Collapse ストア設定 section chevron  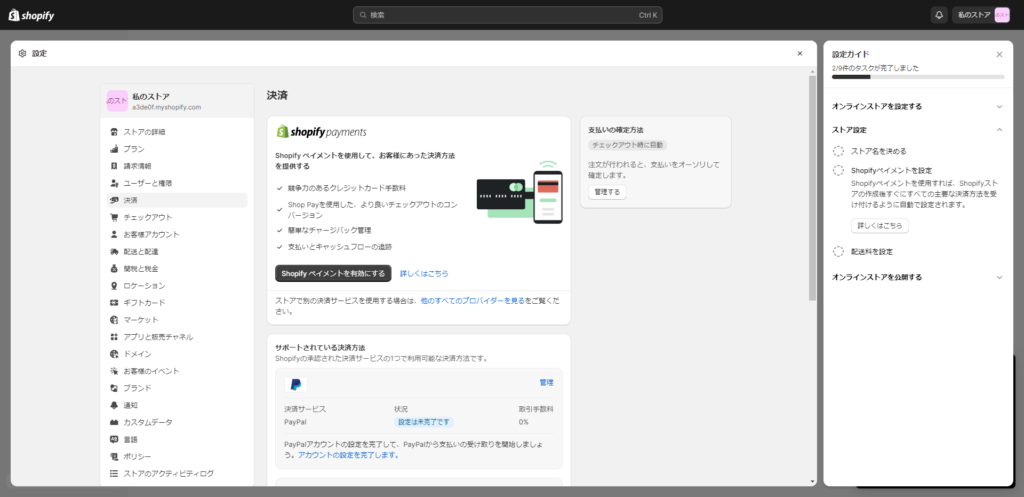[x=999, y=130]
